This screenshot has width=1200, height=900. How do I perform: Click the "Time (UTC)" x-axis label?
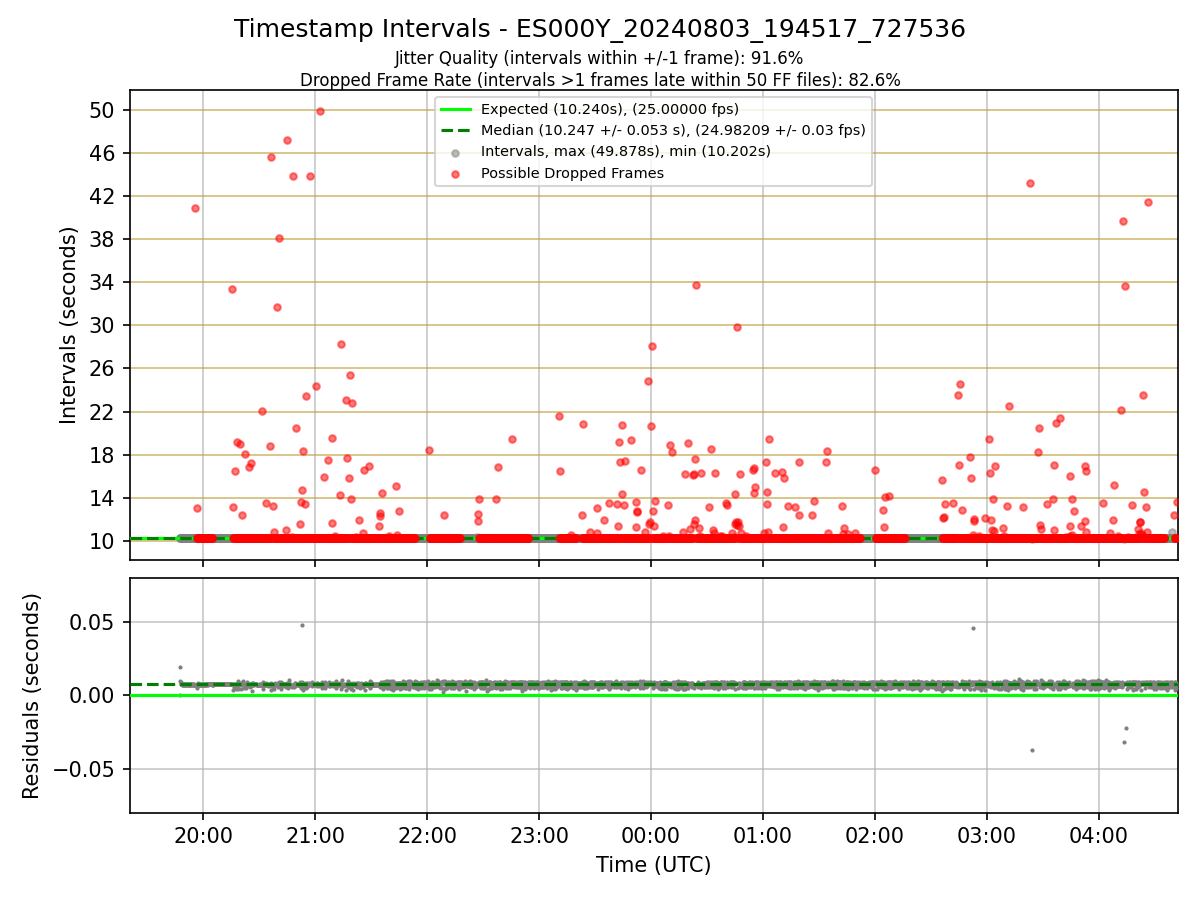point(653,865)
